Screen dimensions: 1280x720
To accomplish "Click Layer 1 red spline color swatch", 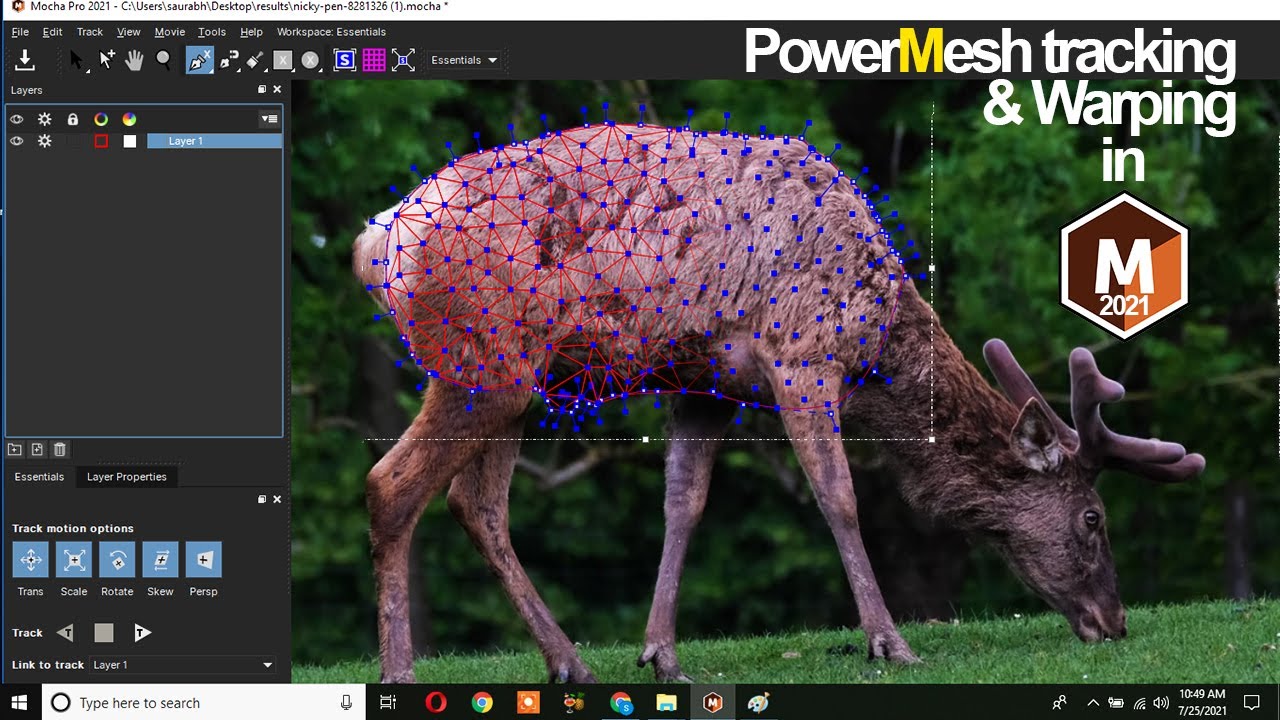I will coord(101,141).
